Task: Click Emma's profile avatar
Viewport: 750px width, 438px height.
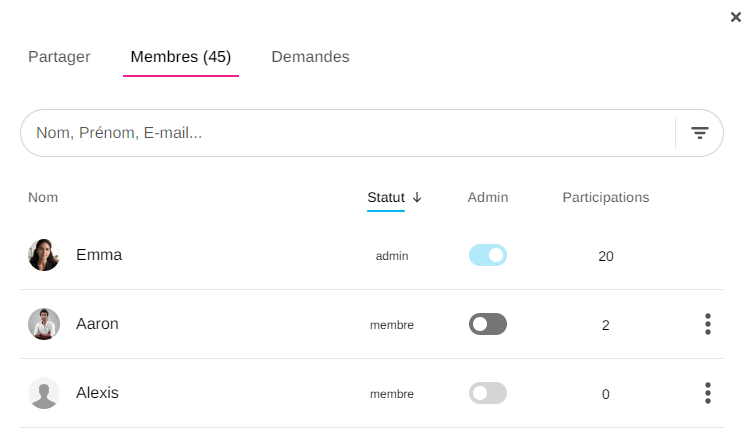Action: (44, 255)
